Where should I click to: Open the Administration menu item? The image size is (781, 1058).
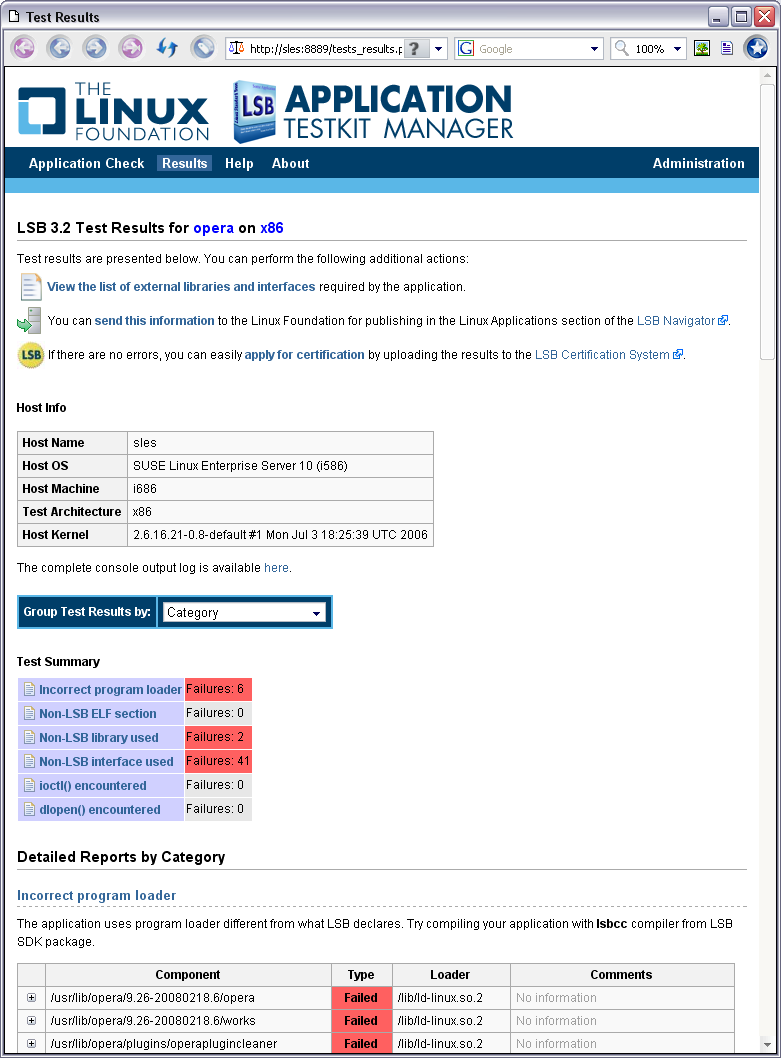click(x=699, y=163)
